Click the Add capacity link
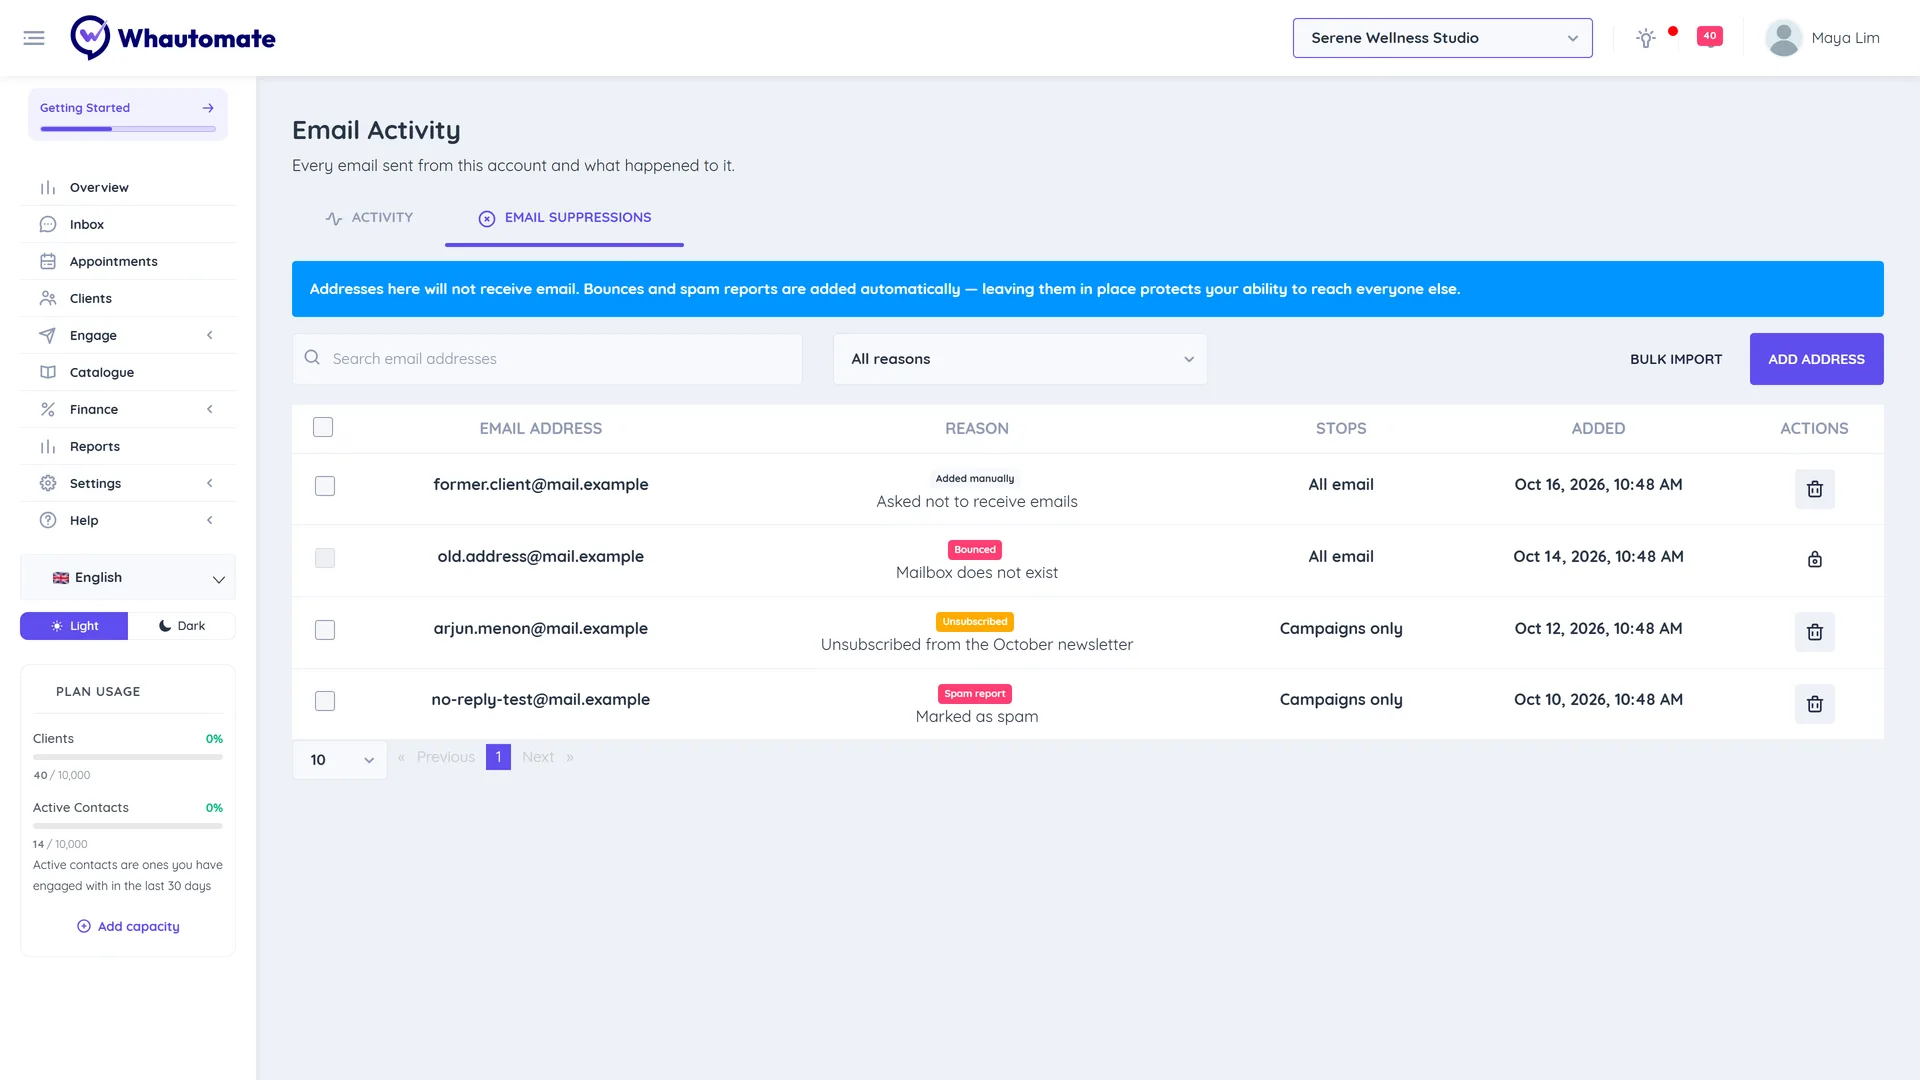The height and width of the screenshot is (1080, 1920). tap(128, 927)
